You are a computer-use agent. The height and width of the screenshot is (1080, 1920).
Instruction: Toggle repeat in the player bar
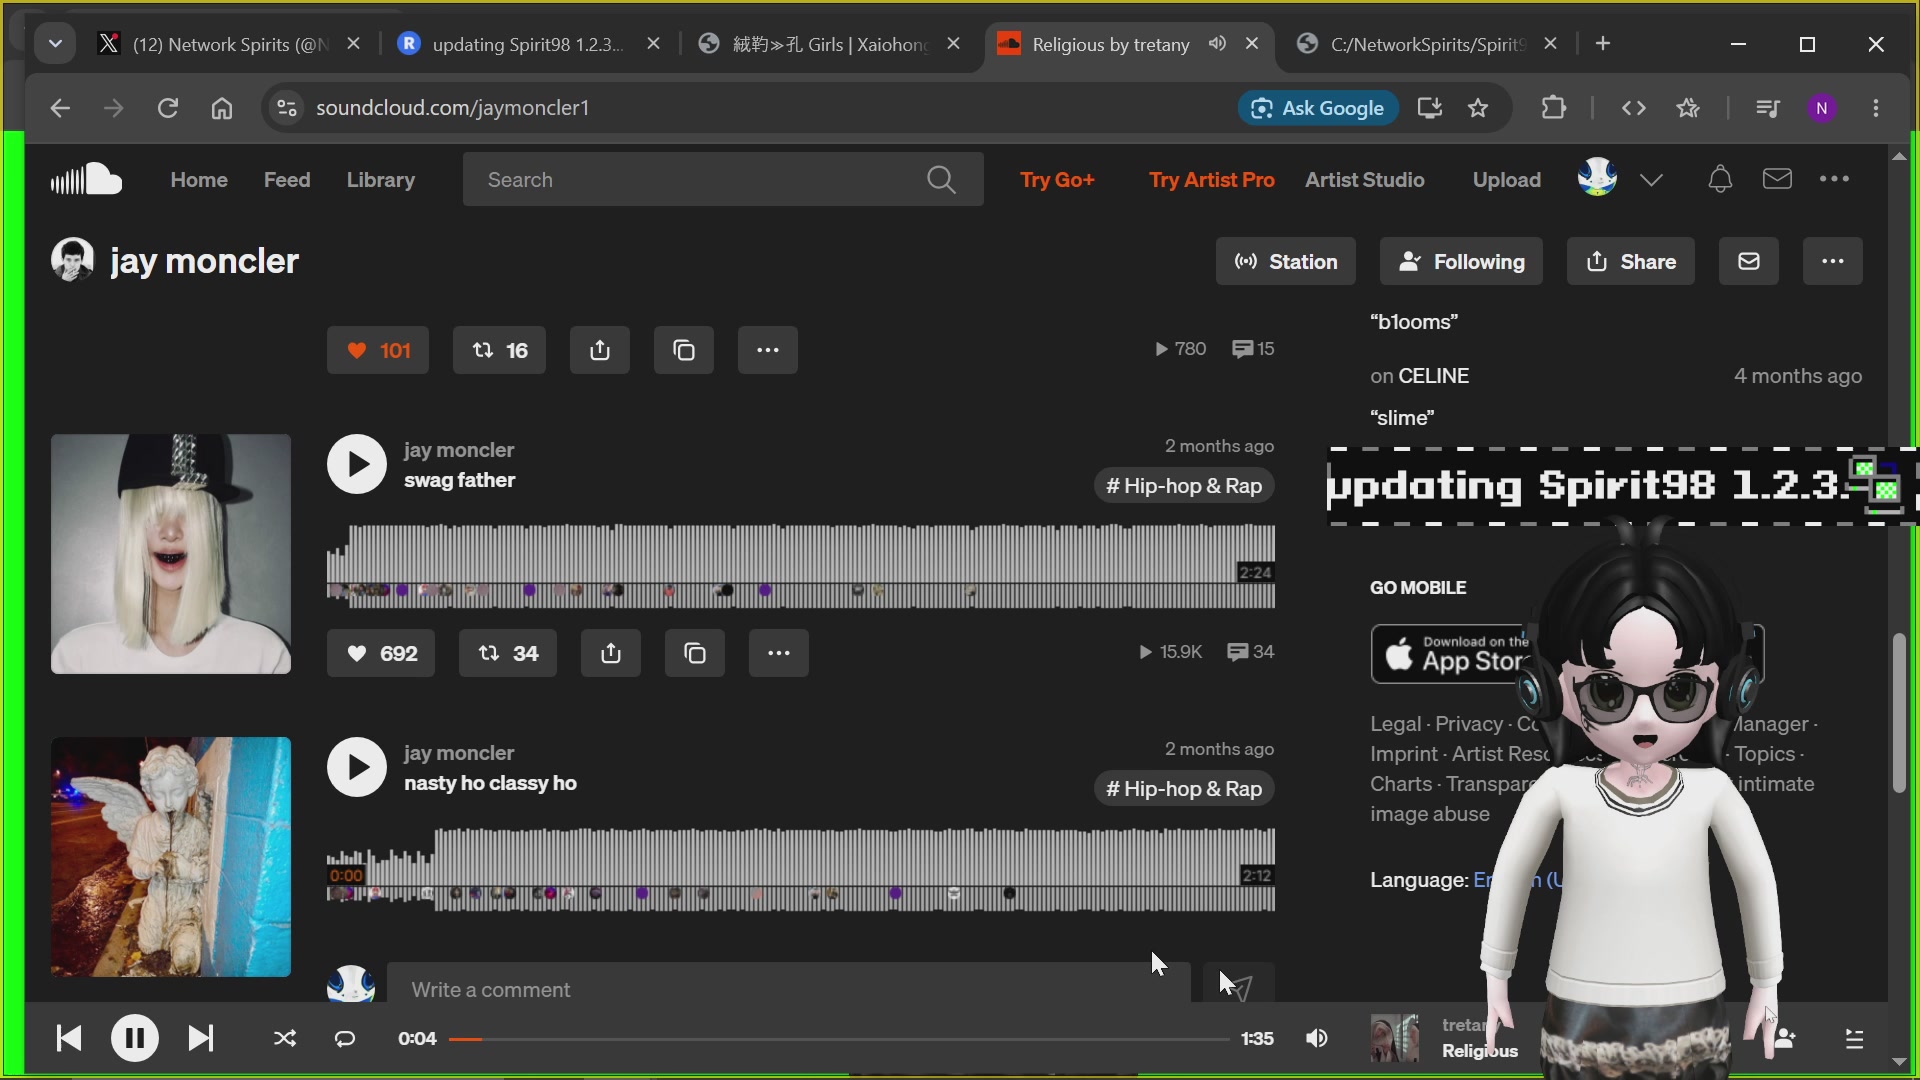click(x=345, y=1039)
